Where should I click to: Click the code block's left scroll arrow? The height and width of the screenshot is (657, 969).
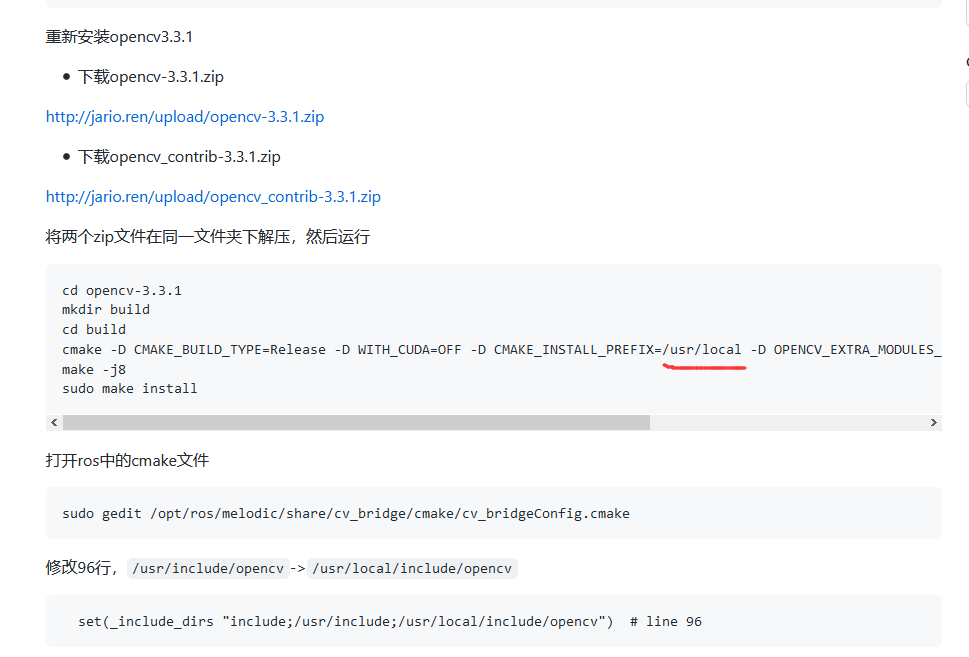[54, 423]
